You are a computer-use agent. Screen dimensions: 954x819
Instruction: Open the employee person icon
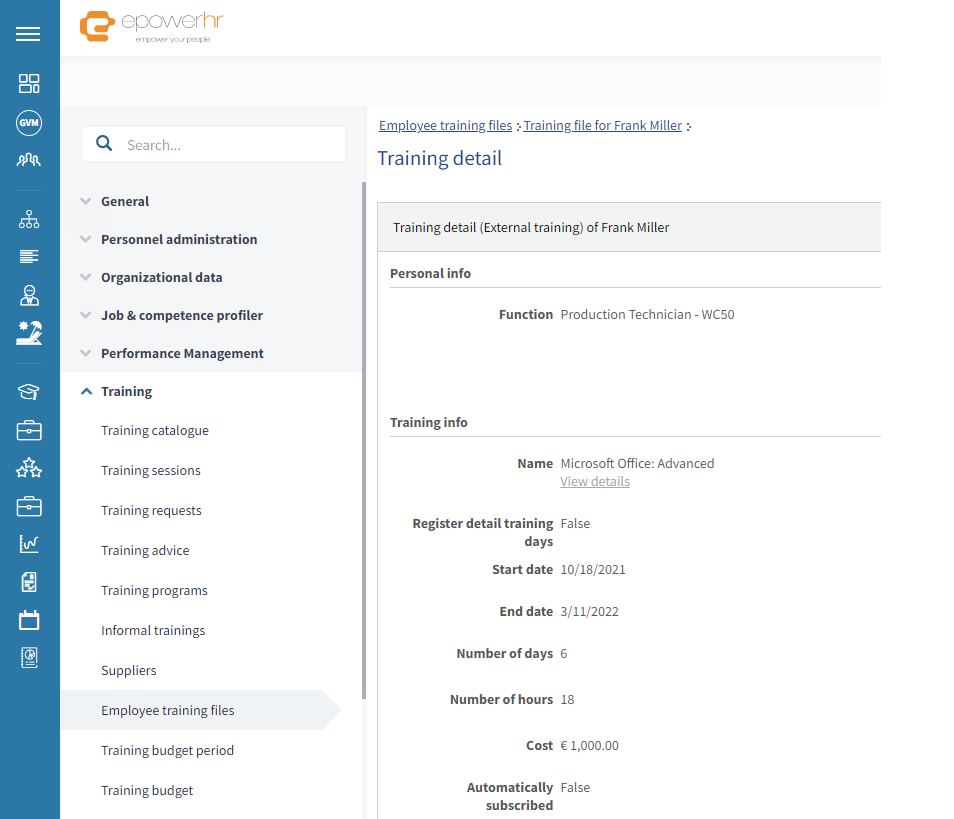coord(29,295)
